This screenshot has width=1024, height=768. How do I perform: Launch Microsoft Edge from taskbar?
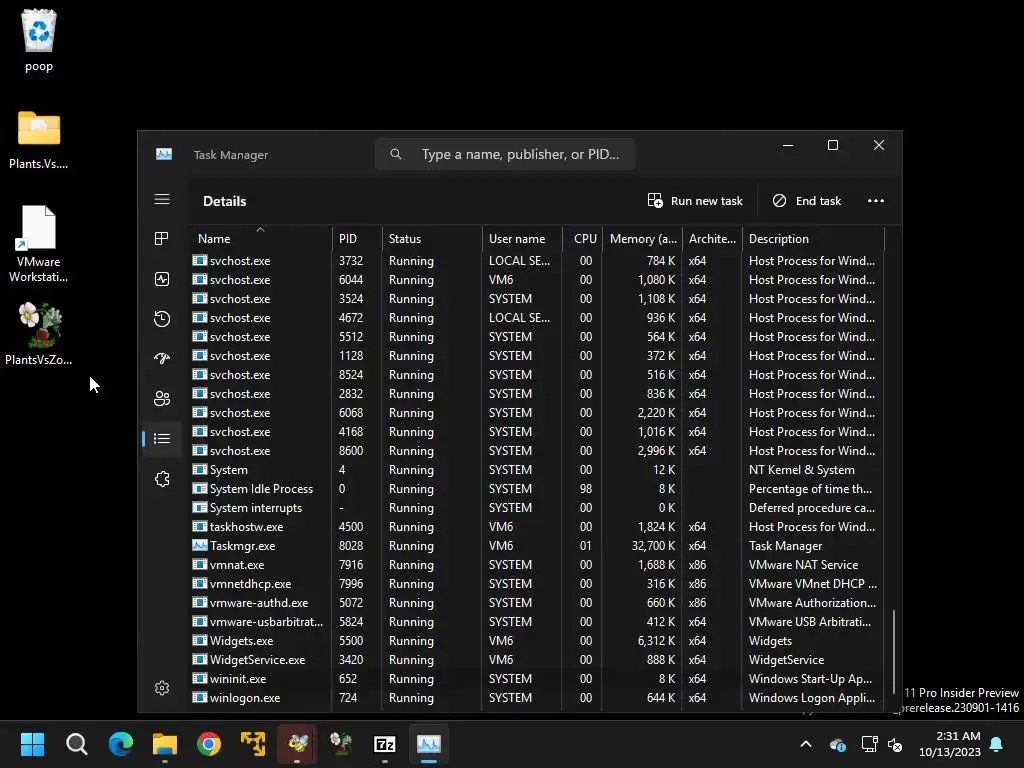[x=121, y=744]
